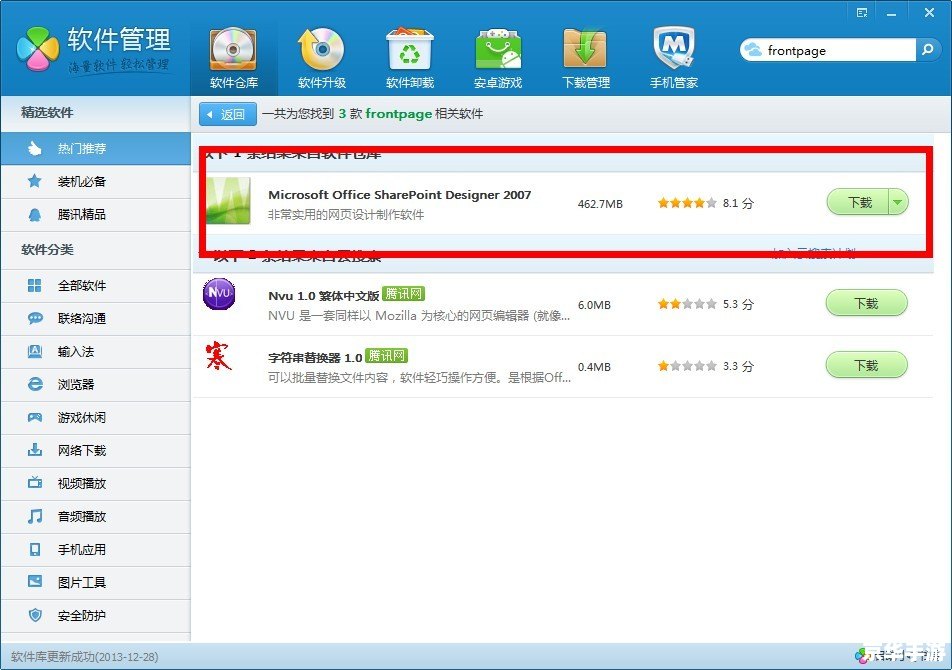Select 游戏休闲 category
The image size is (952, 670).
95,418
